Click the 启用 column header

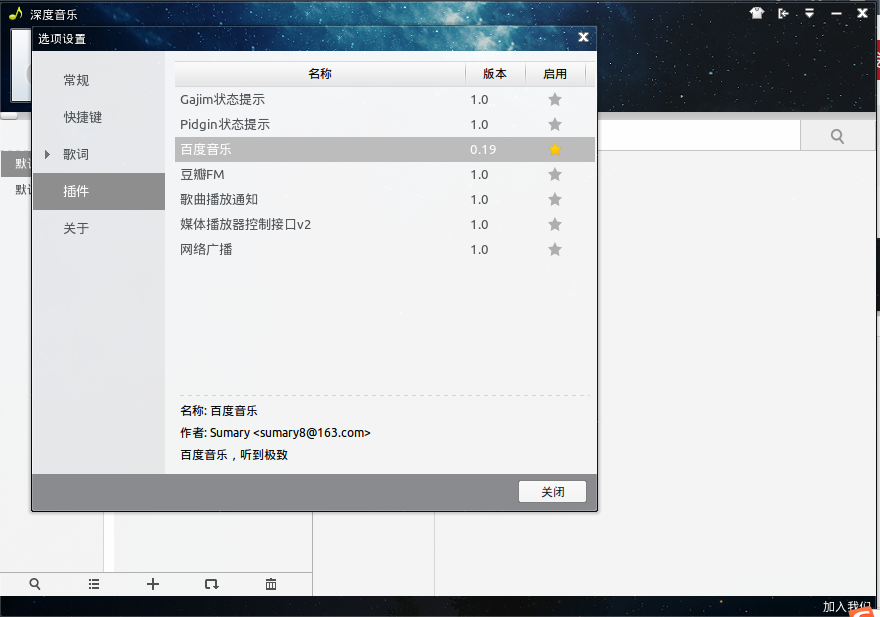click(555, 74)
